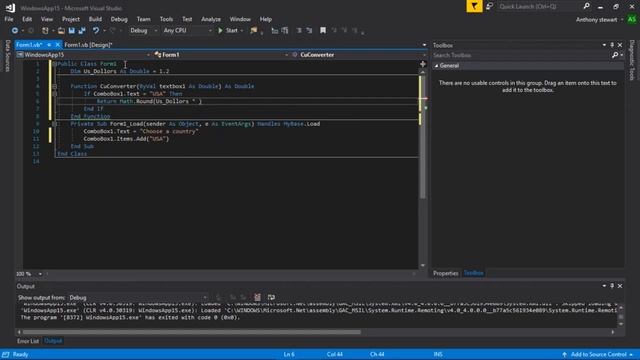Undo the last edit using the toolbar icon
Screen dimensions: 640x360
point(96,31)
